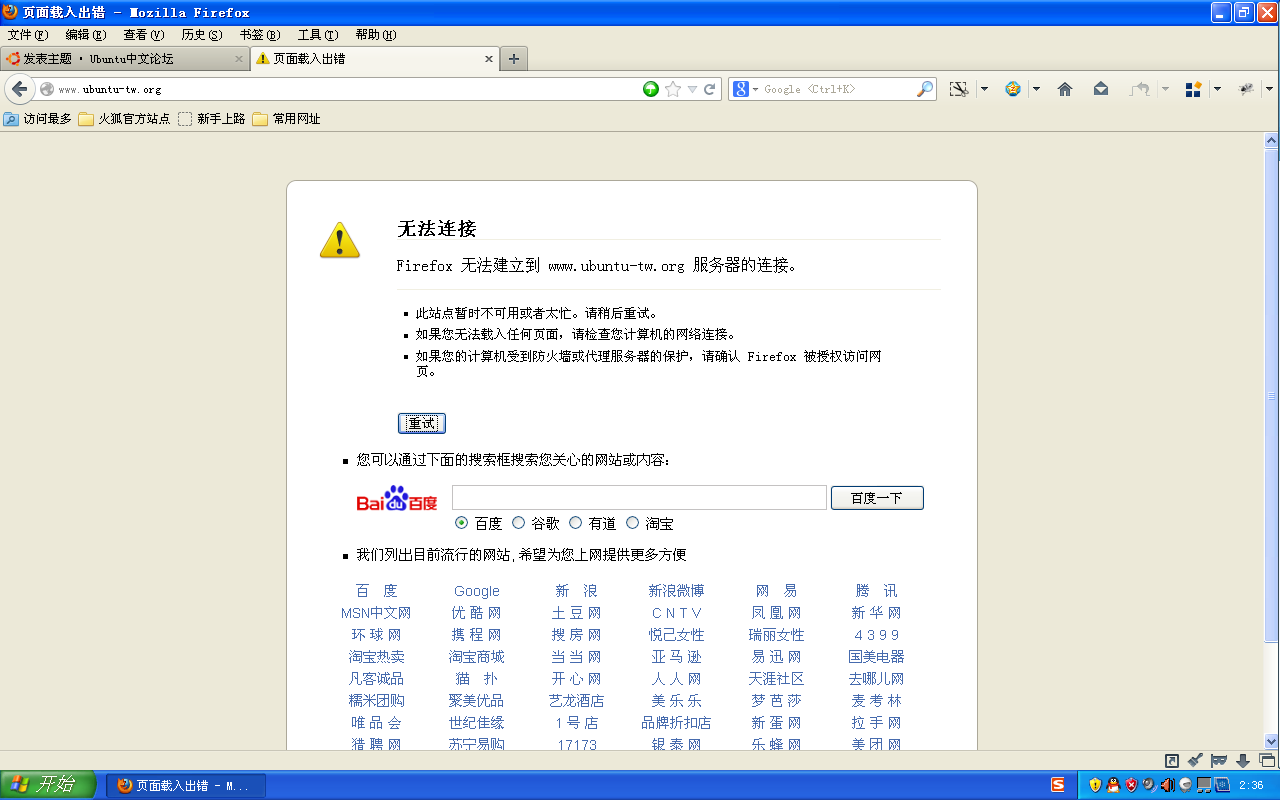This screenshot has width=1280, height=800.
Task: Select the 百度 search radio button
Action: [x=461, y=523]
